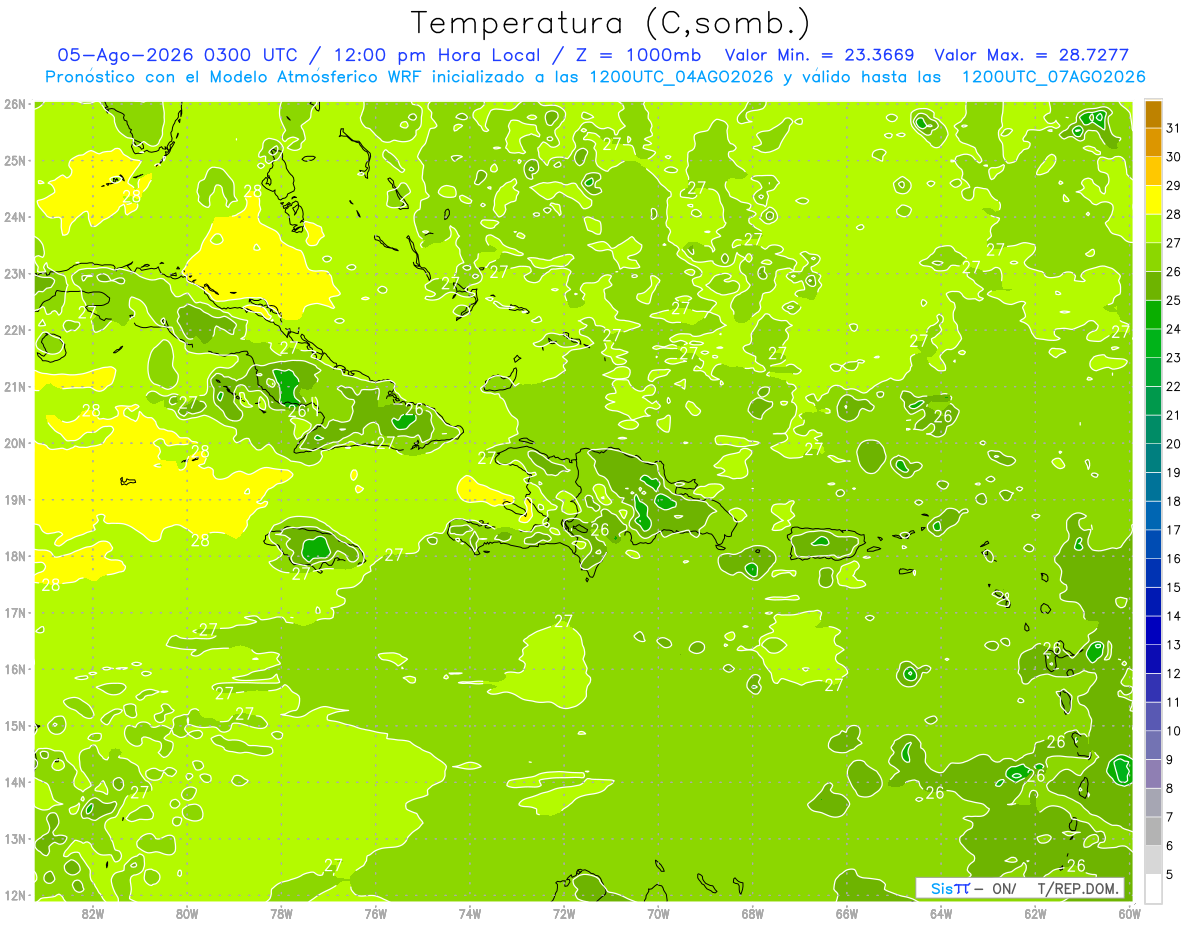Click the "12N" latitude axis label
The image size is (1200, 927).
click(15, 895)
